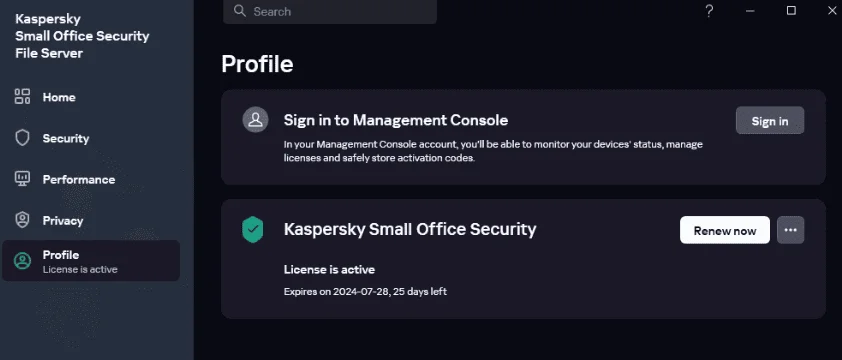Click the Profile person icon in sidebar
This screenshot has height=360, width=842.
pos(22,261)
